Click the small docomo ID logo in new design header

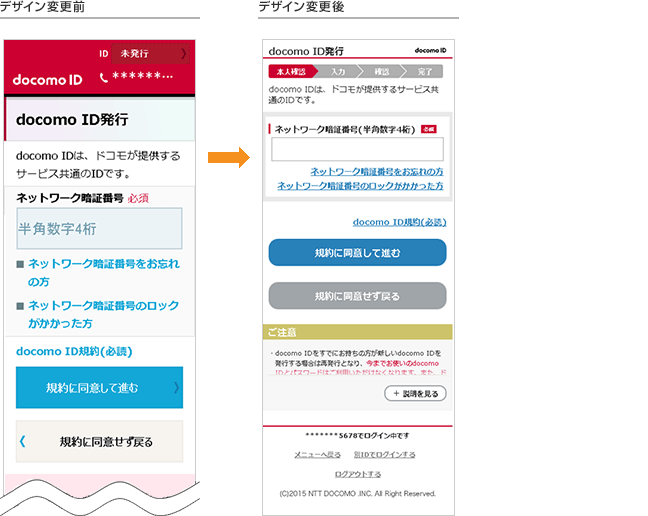tap(430, 50)
